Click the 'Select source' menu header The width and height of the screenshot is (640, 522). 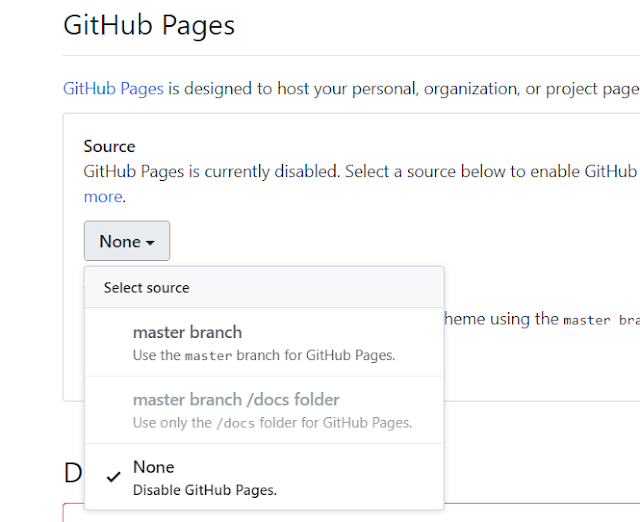tap(264, 287)
